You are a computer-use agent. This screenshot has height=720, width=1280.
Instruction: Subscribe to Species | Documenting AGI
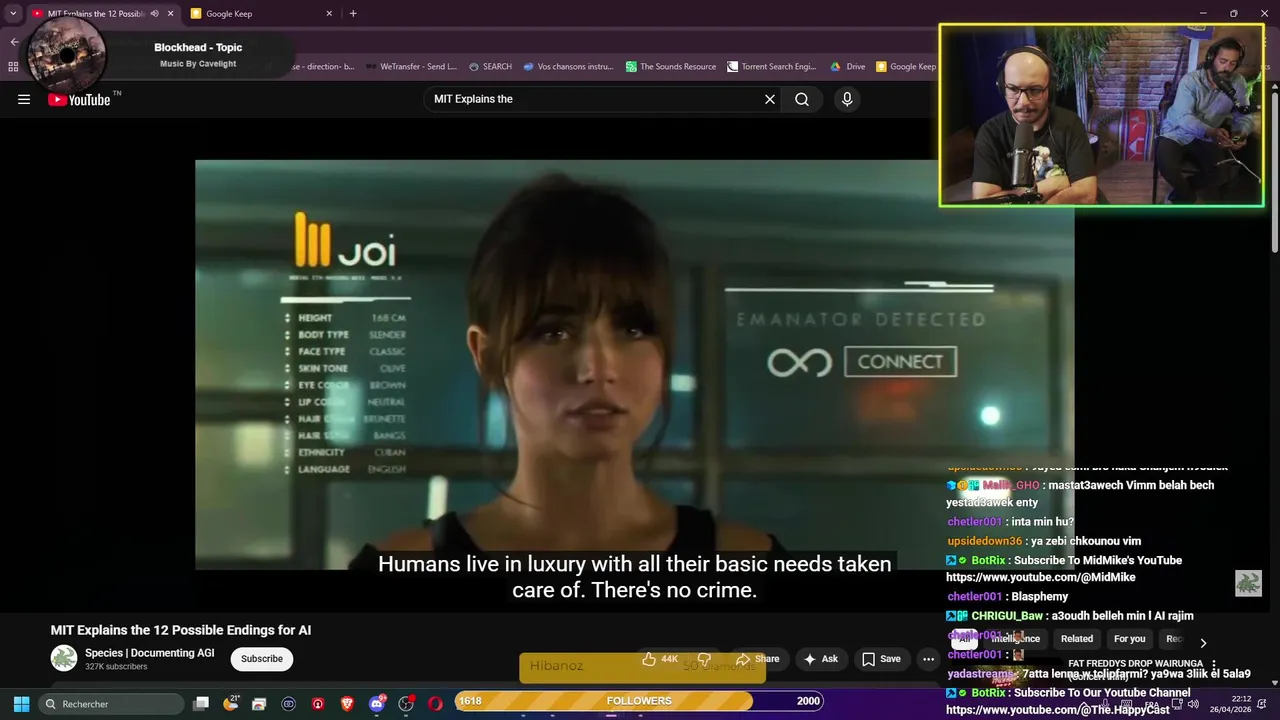pyautogui.click(x=262, y=659)
